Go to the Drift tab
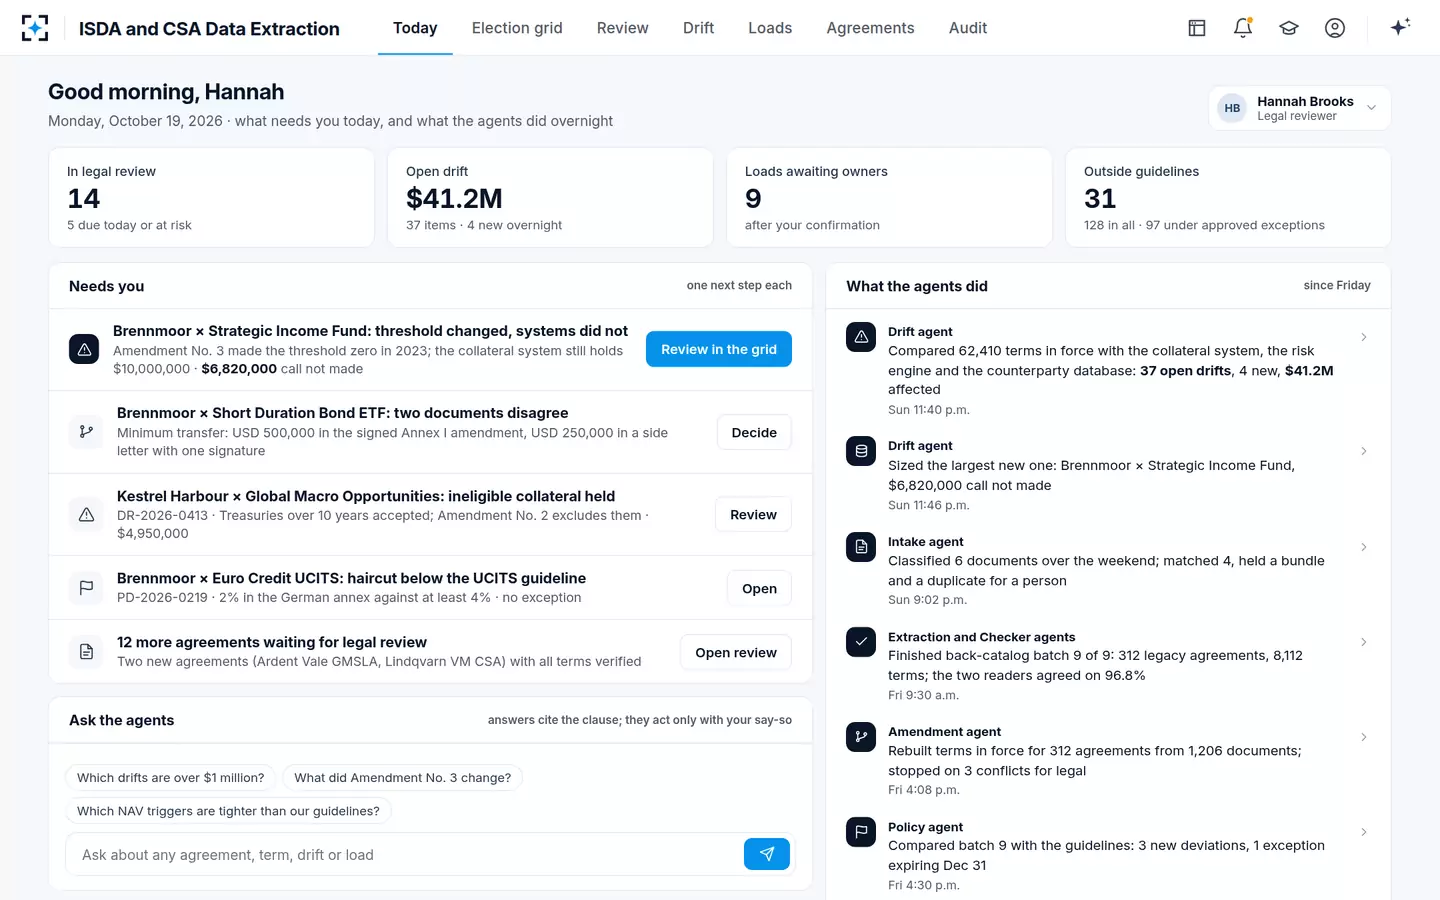The image size is (1440, 900). click(698, 28)
